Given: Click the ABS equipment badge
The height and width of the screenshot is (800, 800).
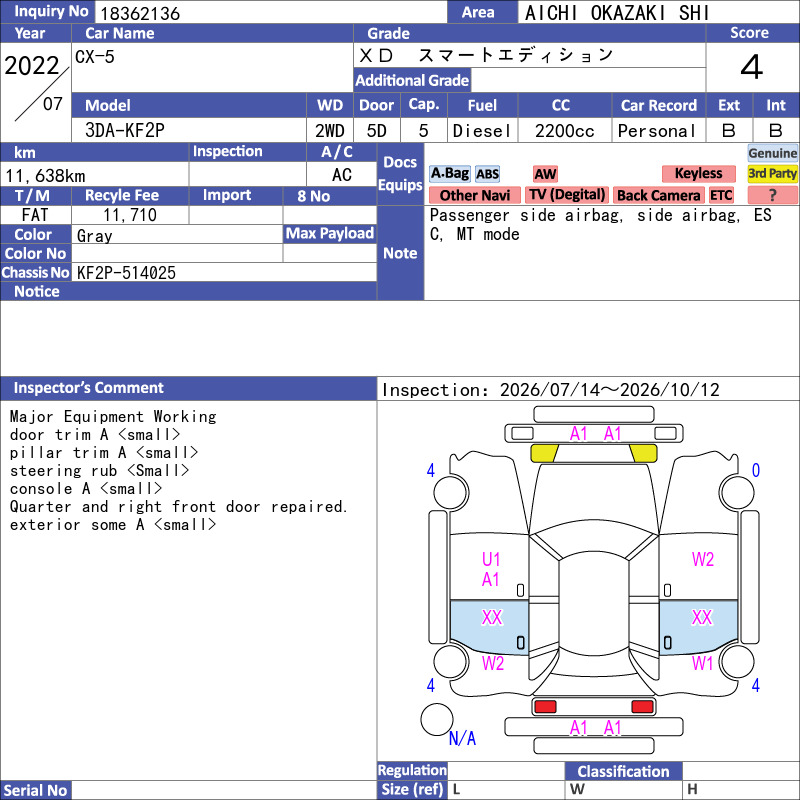Looking at the screenshot, I should tap(487, 174).
